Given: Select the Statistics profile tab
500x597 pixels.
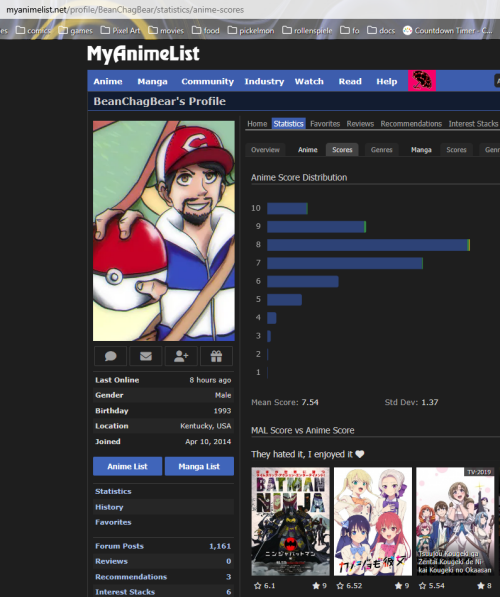Looking at the screenshot, I should (x=288, y=124).
